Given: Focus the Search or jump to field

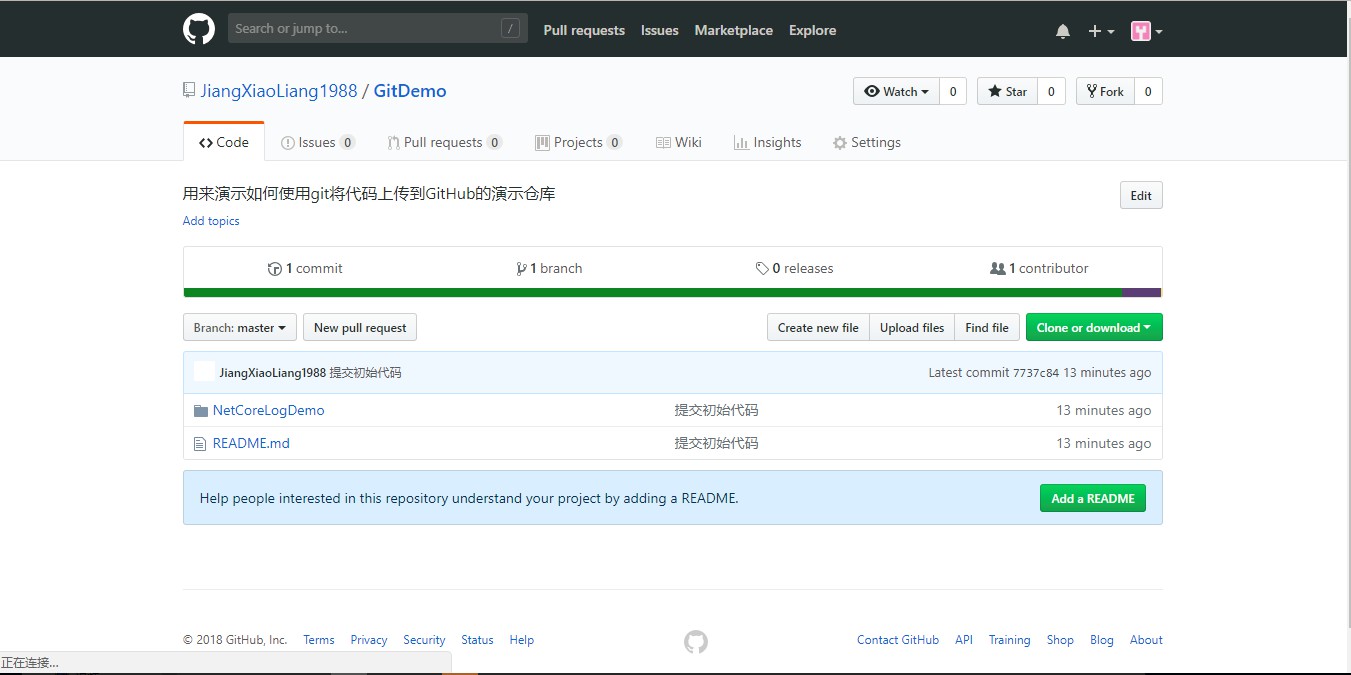Looking at the screenshot, I should pyautogui.click(x=377, y=29).
